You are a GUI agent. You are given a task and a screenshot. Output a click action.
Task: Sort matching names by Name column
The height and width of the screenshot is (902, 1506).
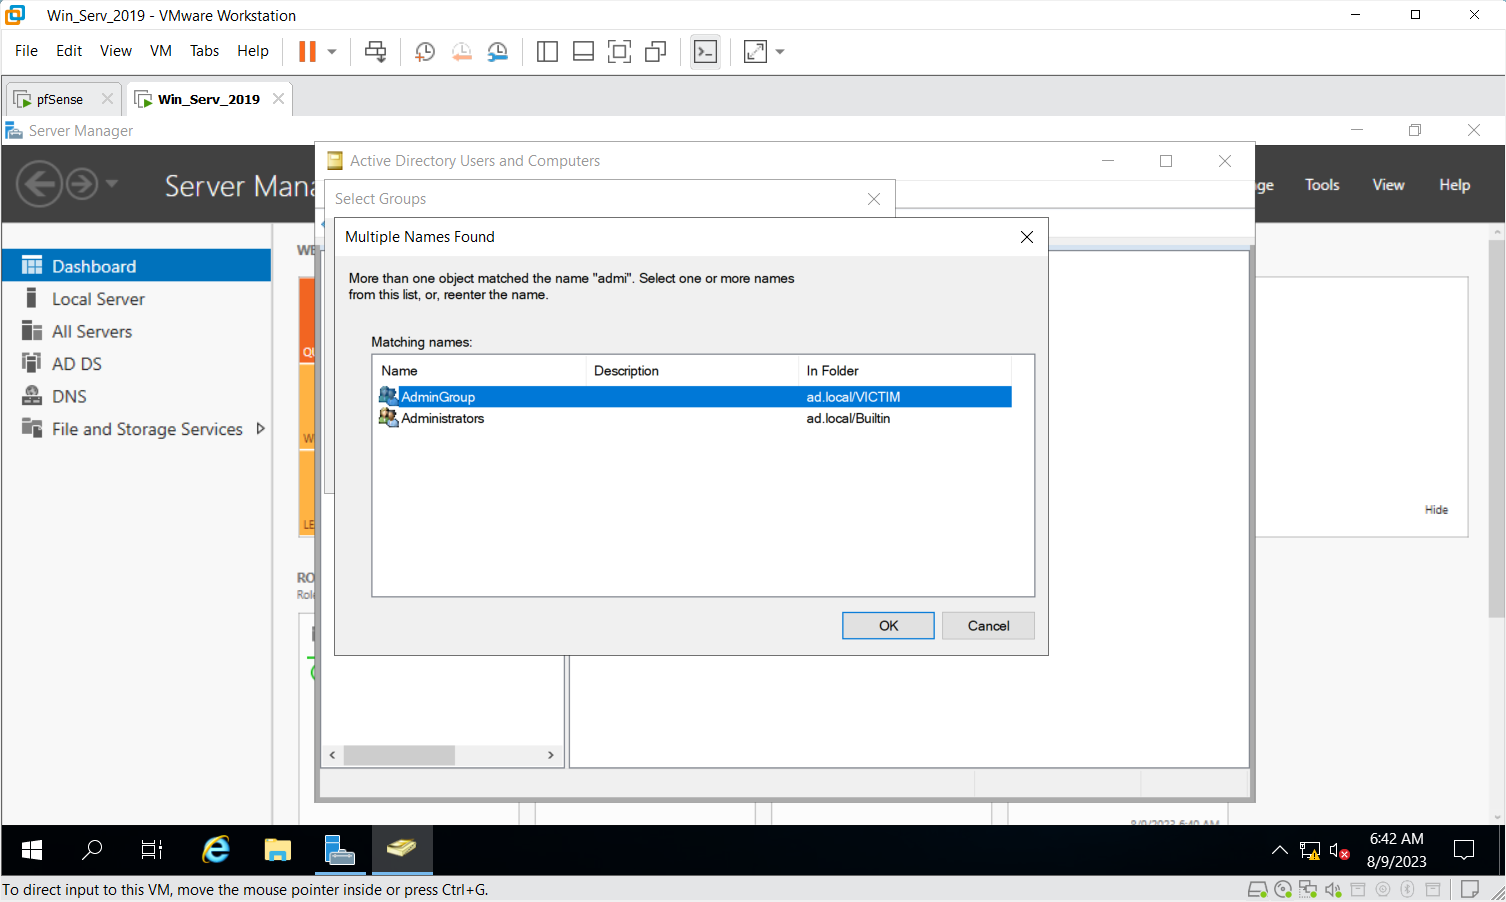pyautogui.click(x=479, y=371)
